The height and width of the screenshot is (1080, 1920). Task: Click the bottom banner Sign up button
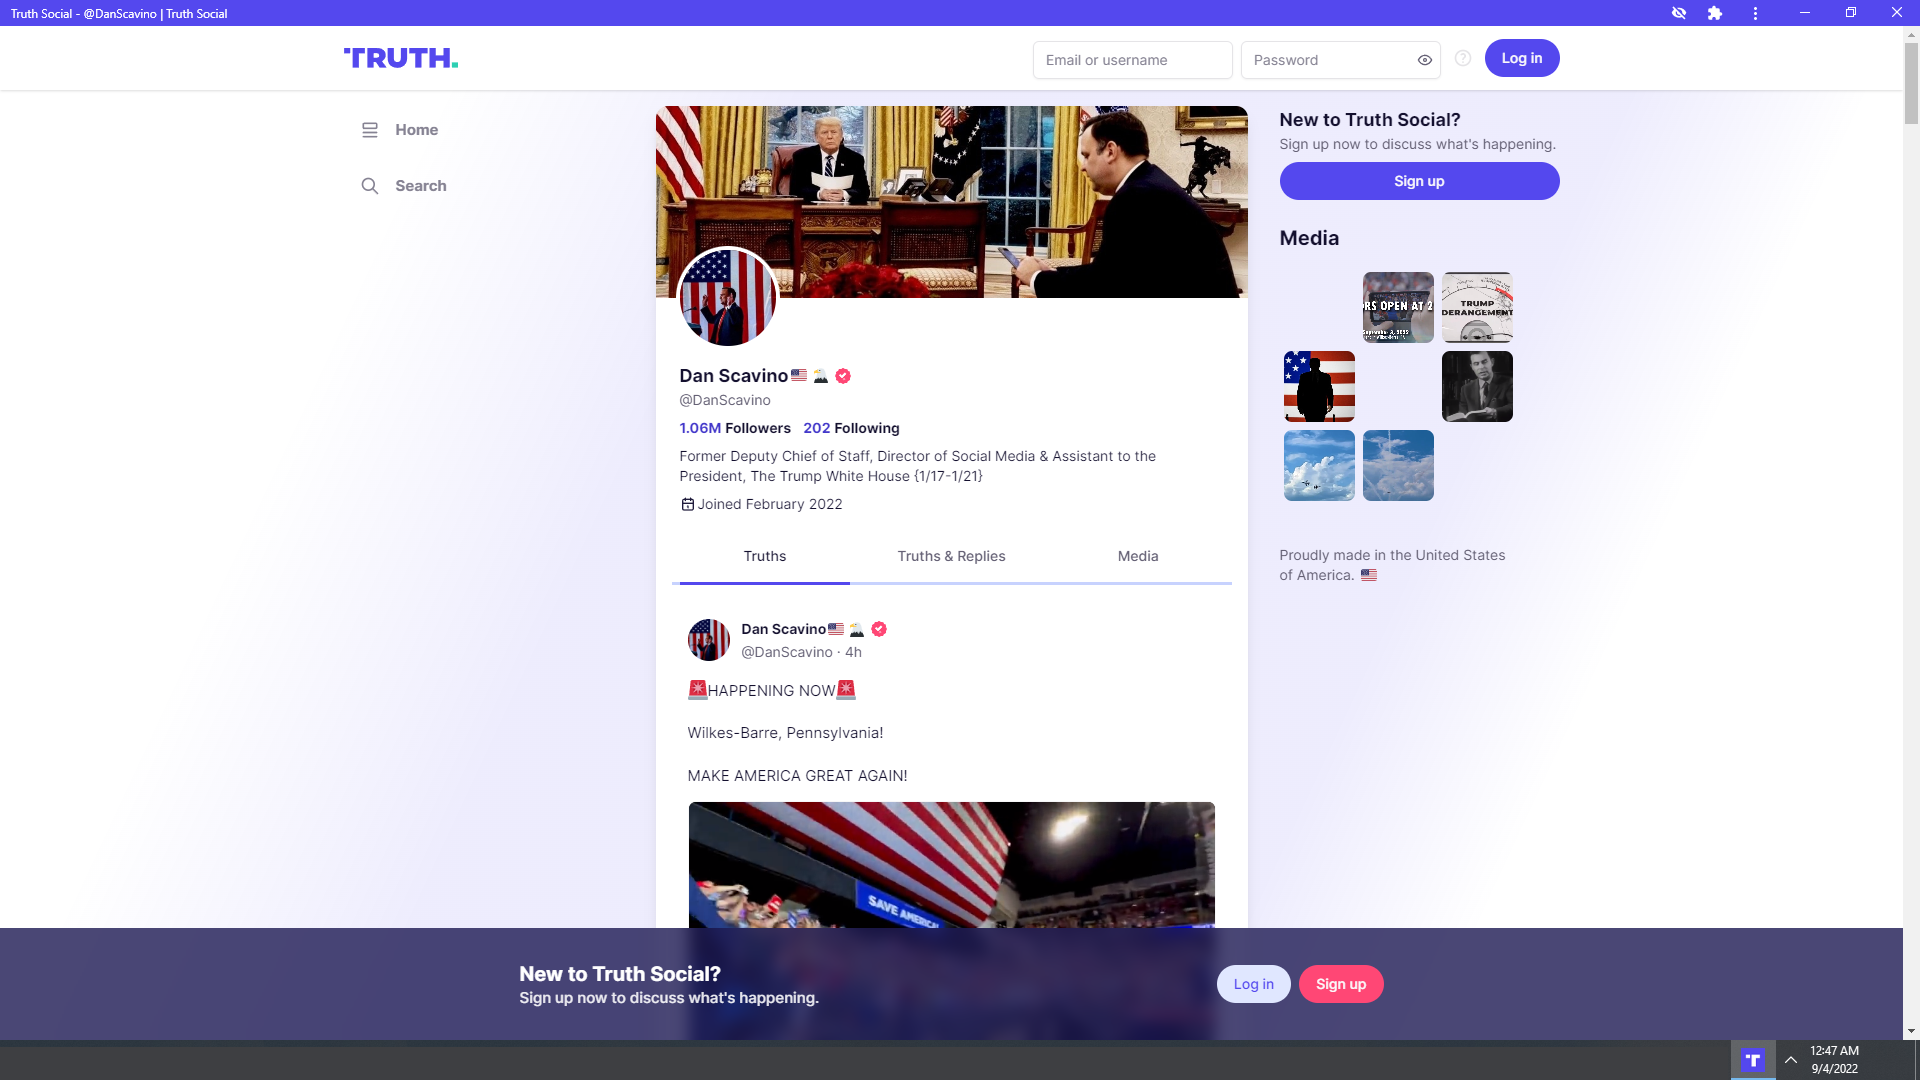tap(1341, 984)
